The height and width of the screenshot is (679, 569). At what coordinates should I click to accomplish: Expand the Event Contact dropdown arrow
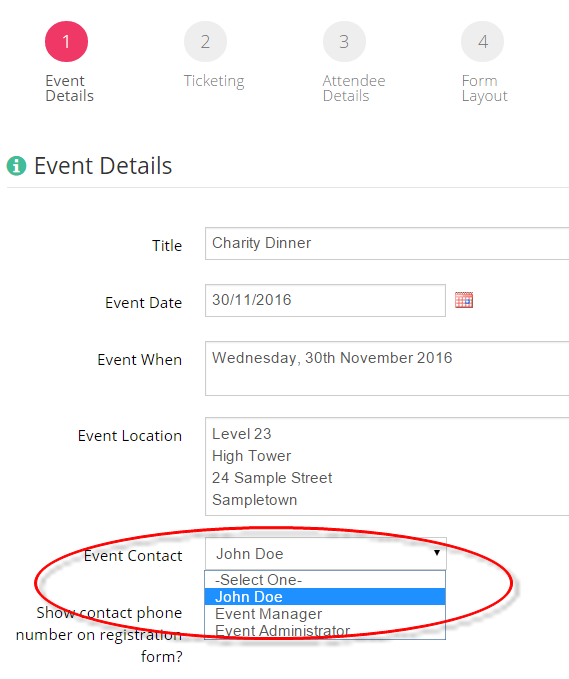pyautogui.click(x=437, y=553)
